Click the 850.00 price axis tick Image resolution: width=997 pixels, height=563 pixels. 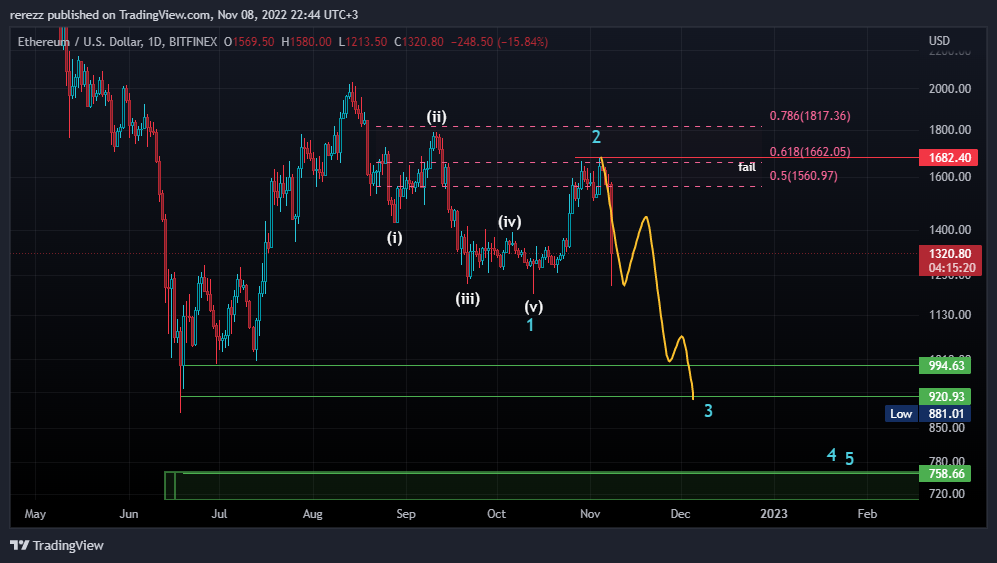coord(946,427)
